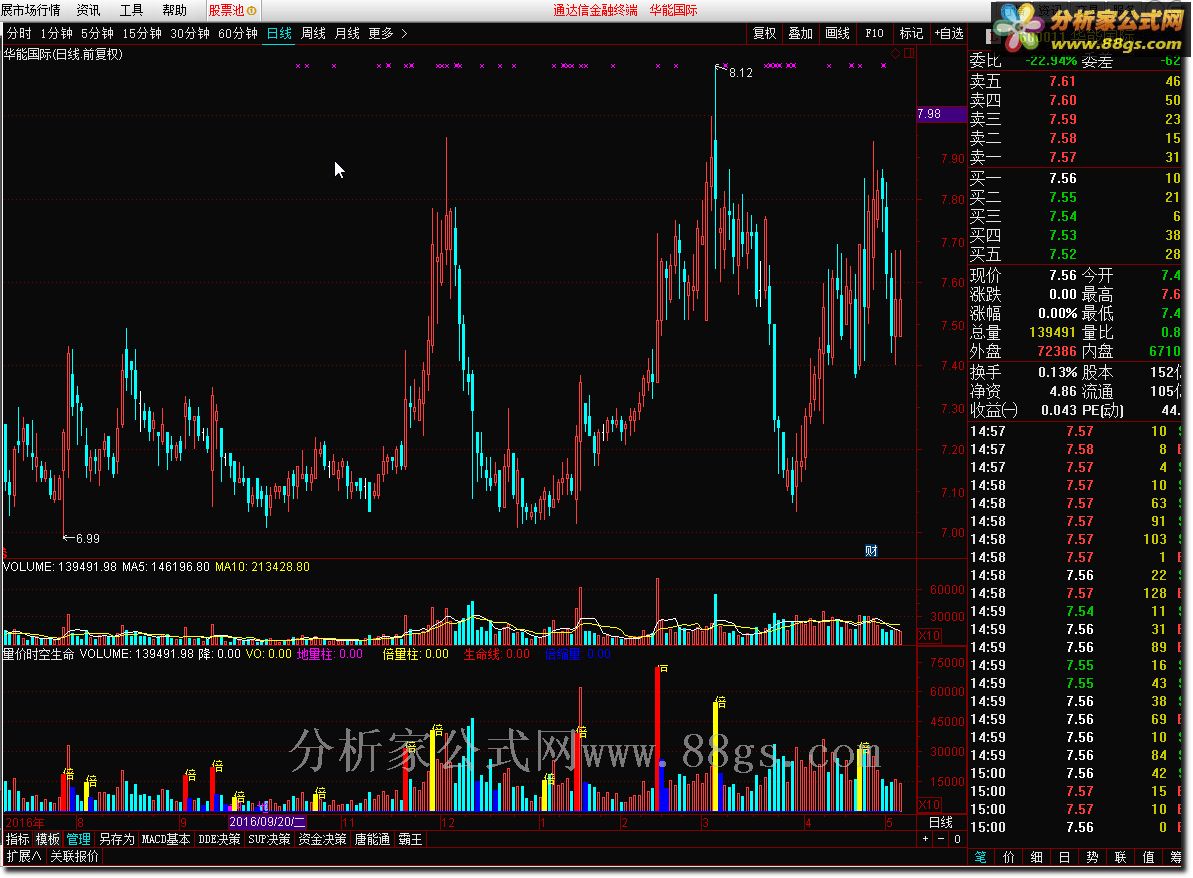The image size is (1193, 878).
Task: Open the 模板 template tab
Action: [48, 839]
